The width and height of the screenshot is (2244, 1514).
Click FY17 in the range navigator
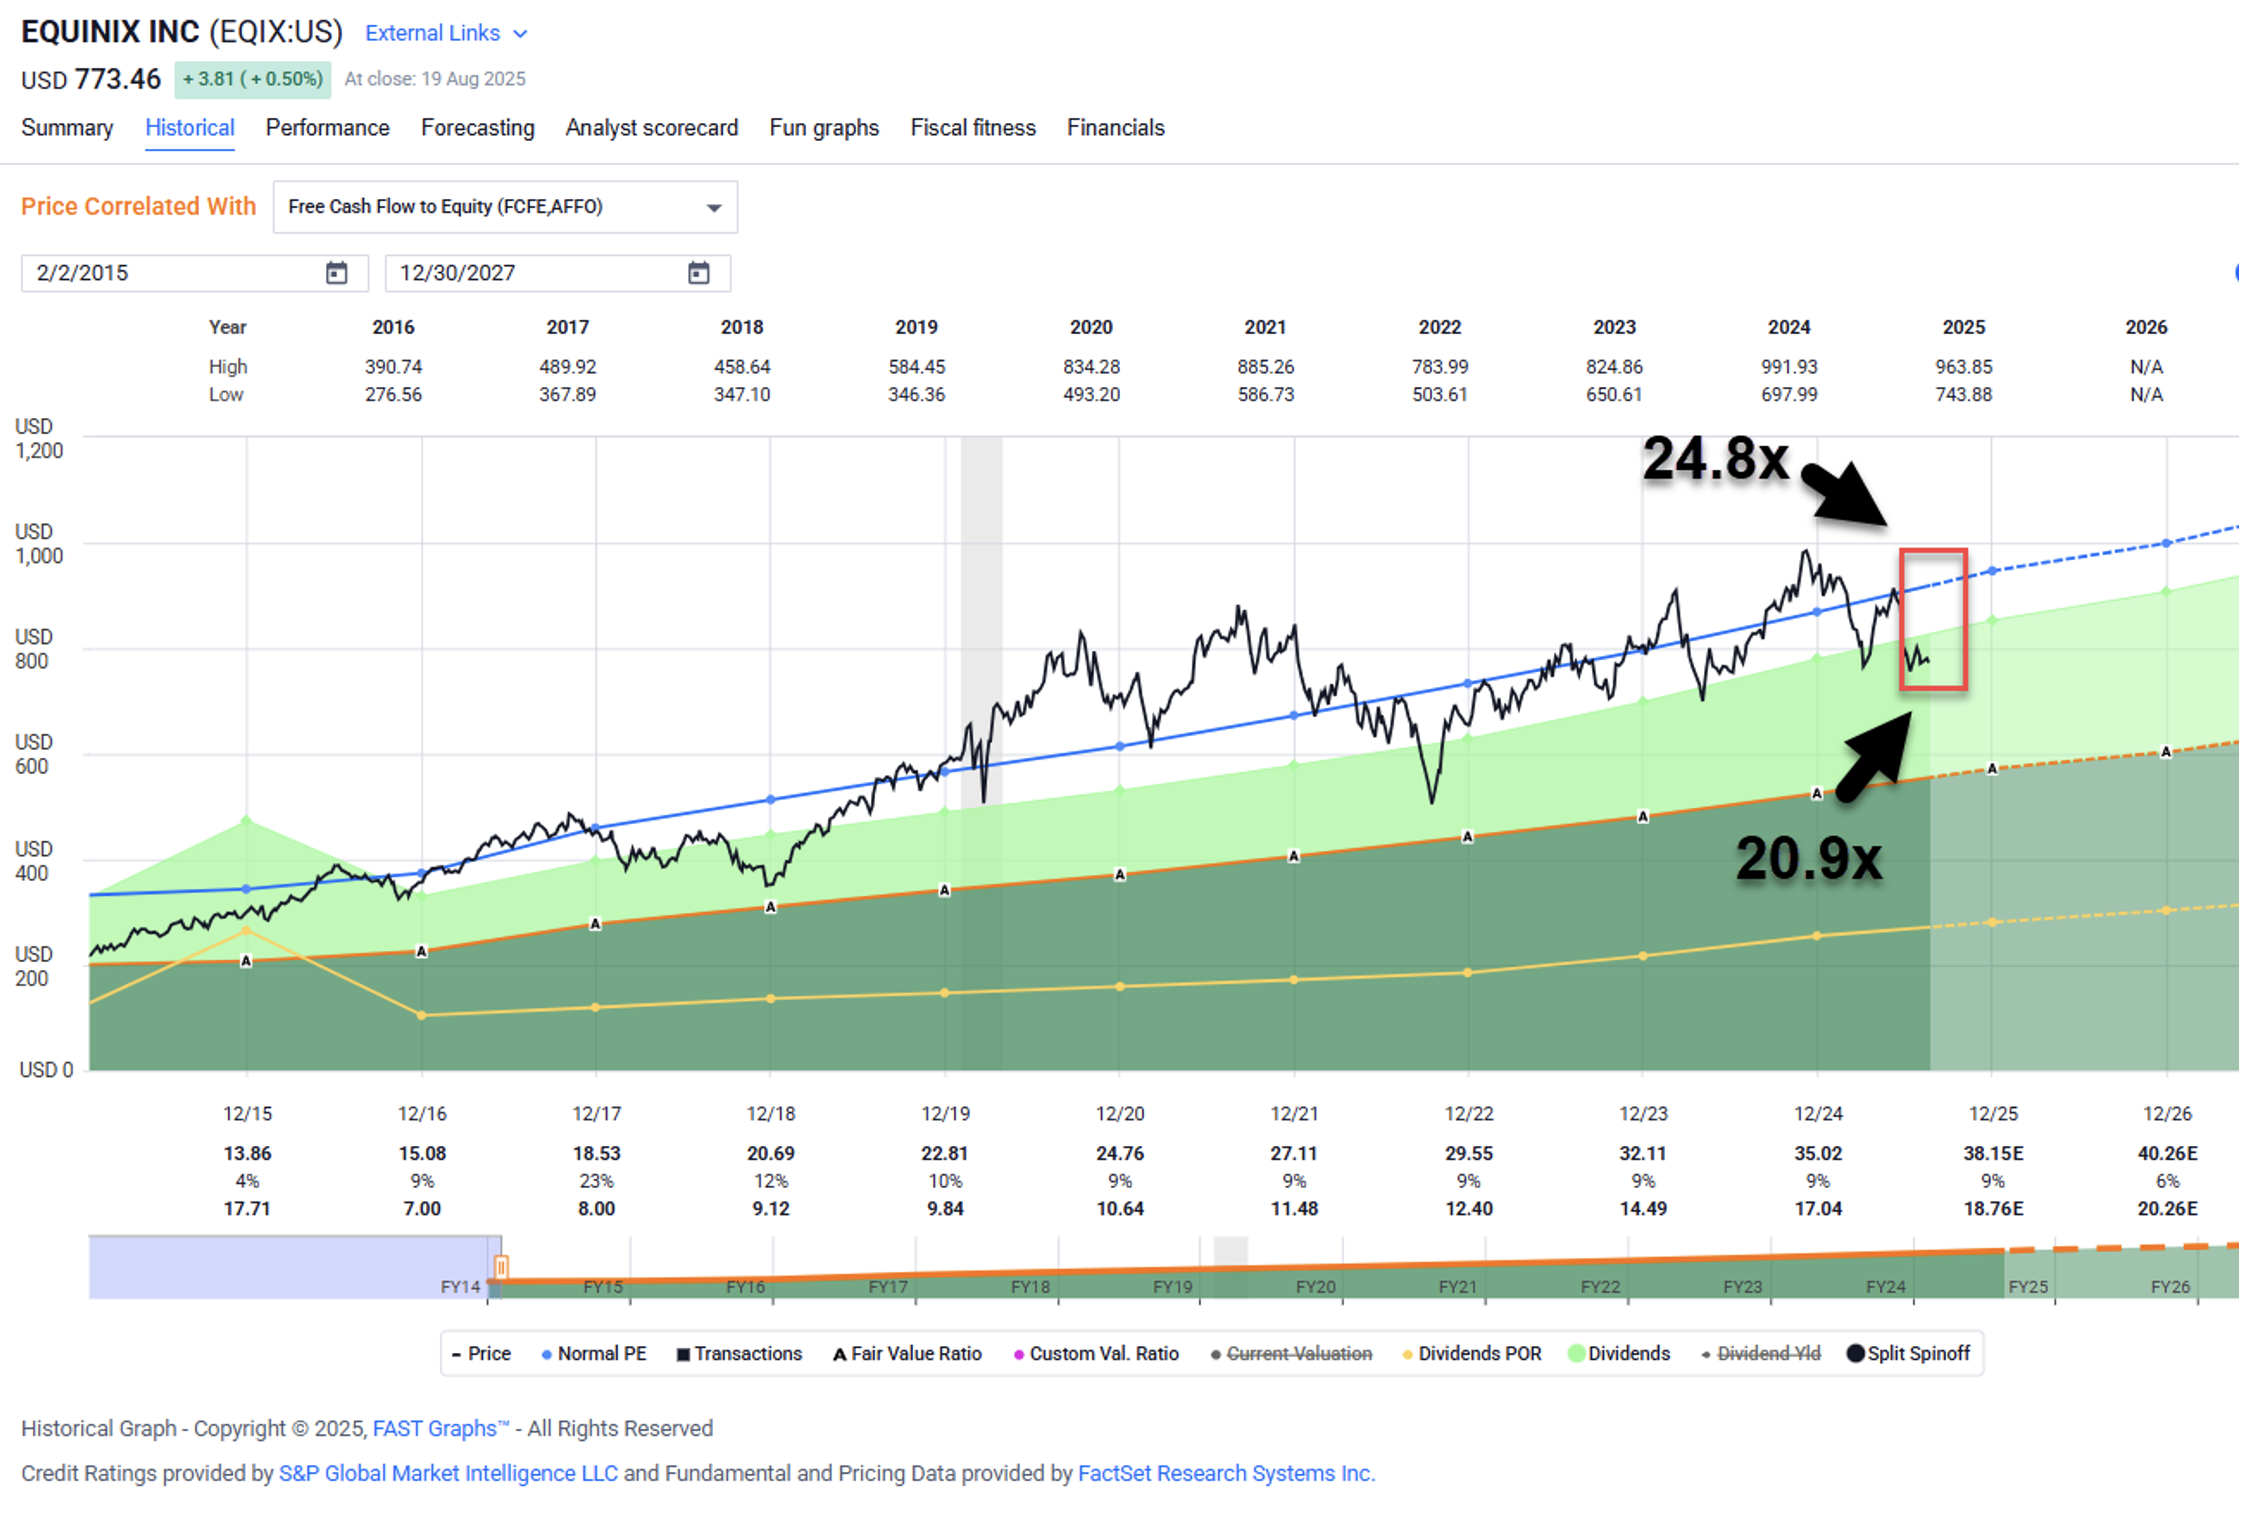pos(888,1287)
